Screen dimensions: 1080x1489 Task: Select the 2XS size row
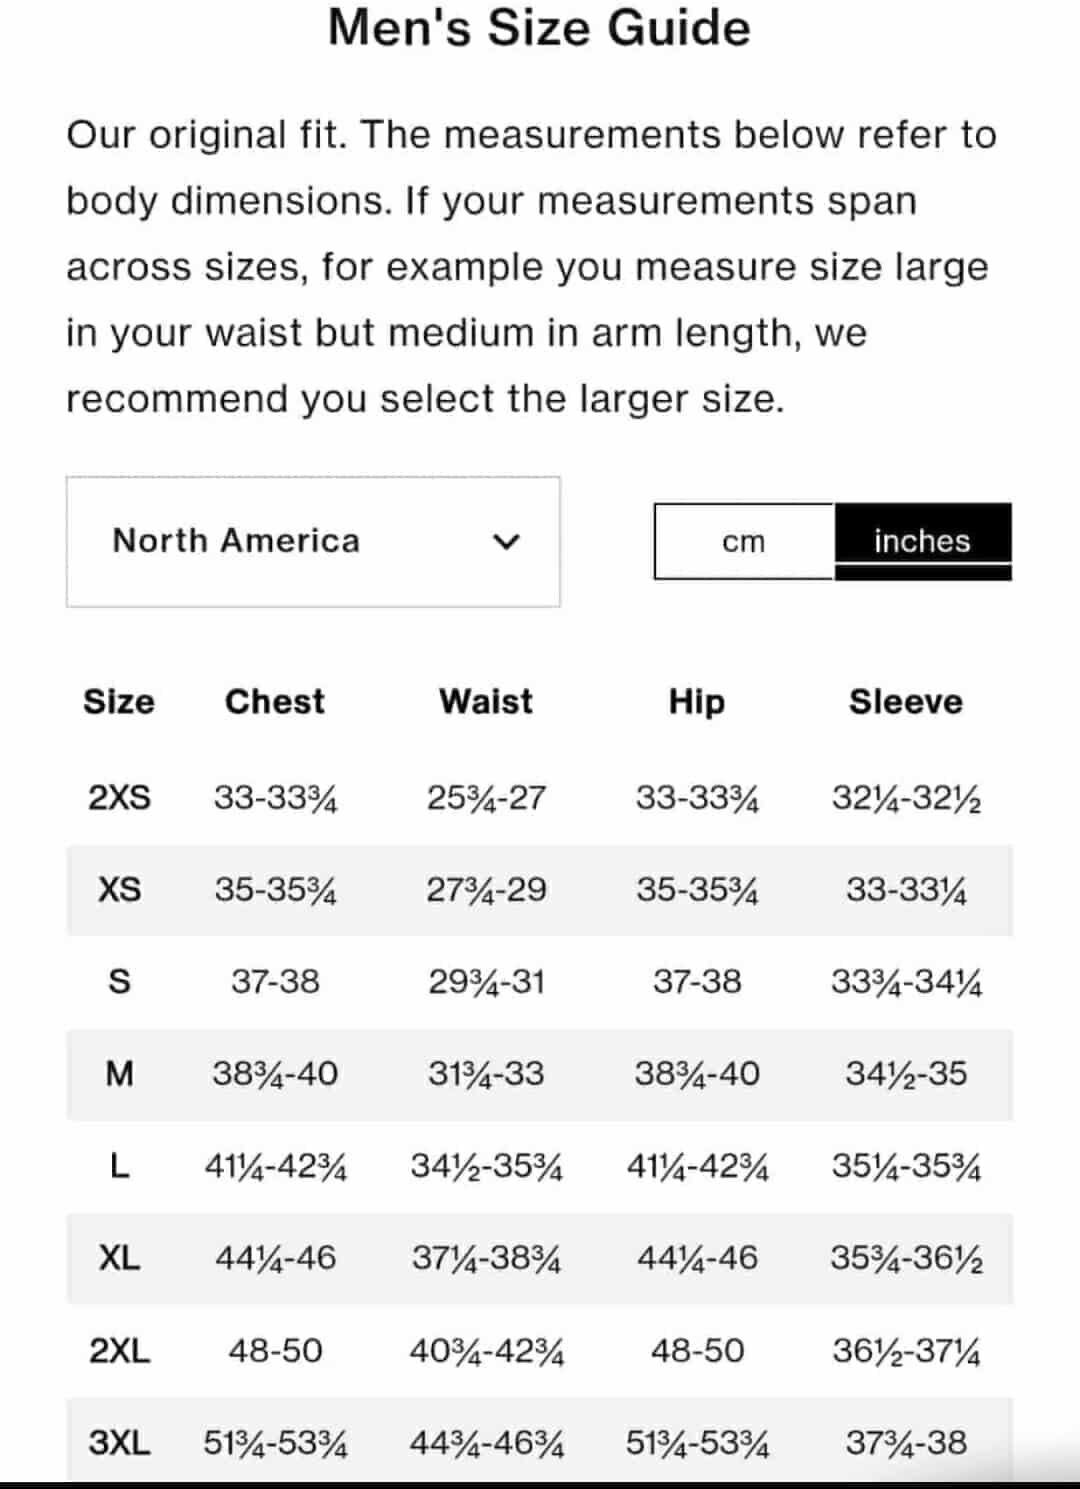119,798
